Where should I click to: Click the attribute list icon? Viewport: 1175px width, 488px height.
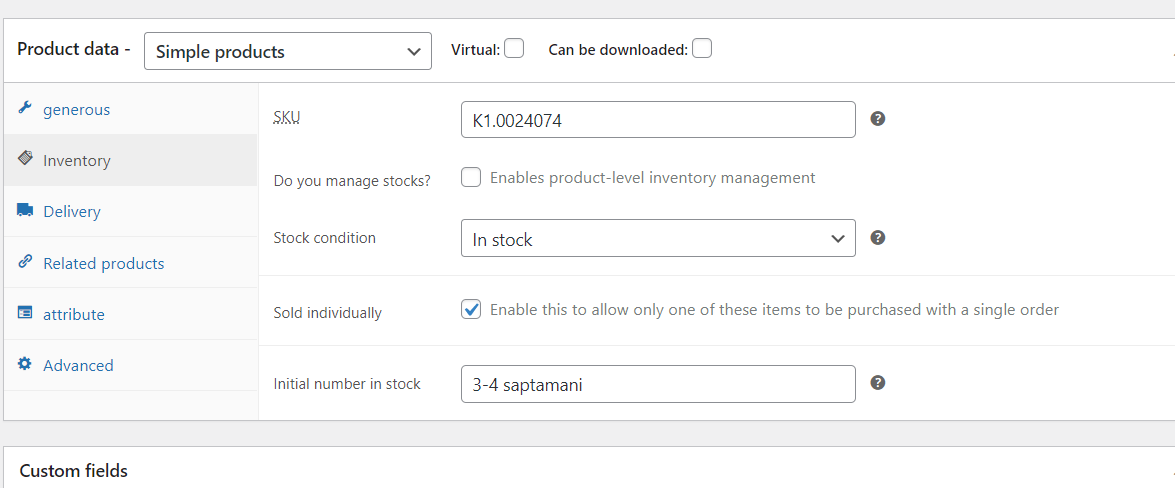point(25,313)
